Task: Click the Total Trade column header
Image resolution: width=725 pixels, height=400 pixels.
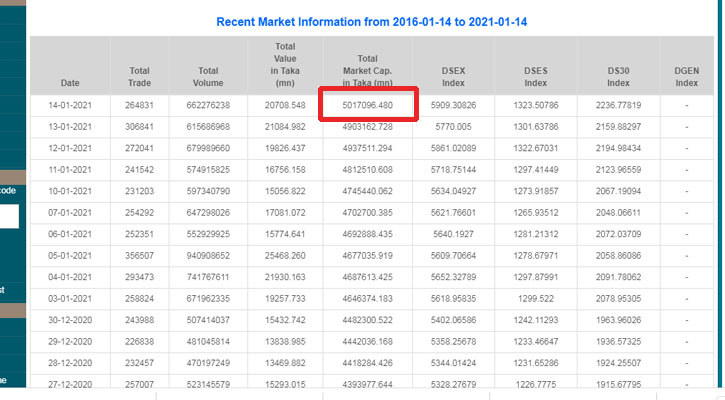Action: [x=139, y=76]
